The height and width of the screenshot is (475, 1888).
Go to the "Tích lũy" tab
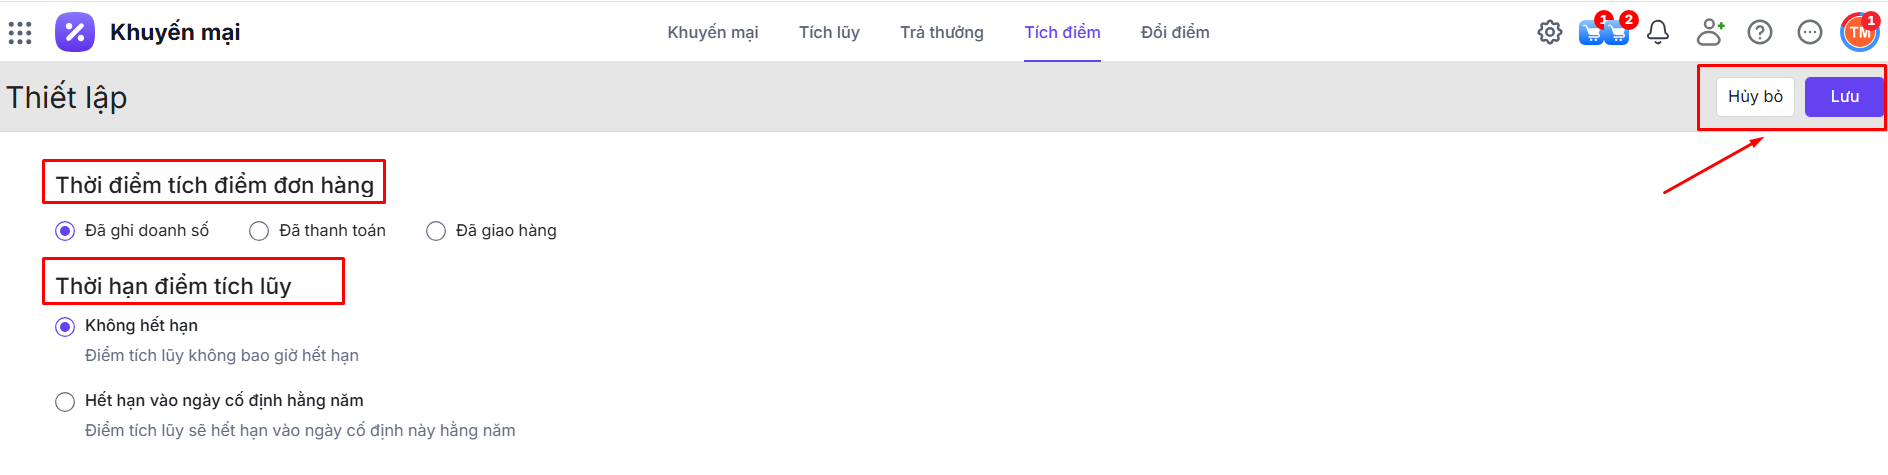829,32
